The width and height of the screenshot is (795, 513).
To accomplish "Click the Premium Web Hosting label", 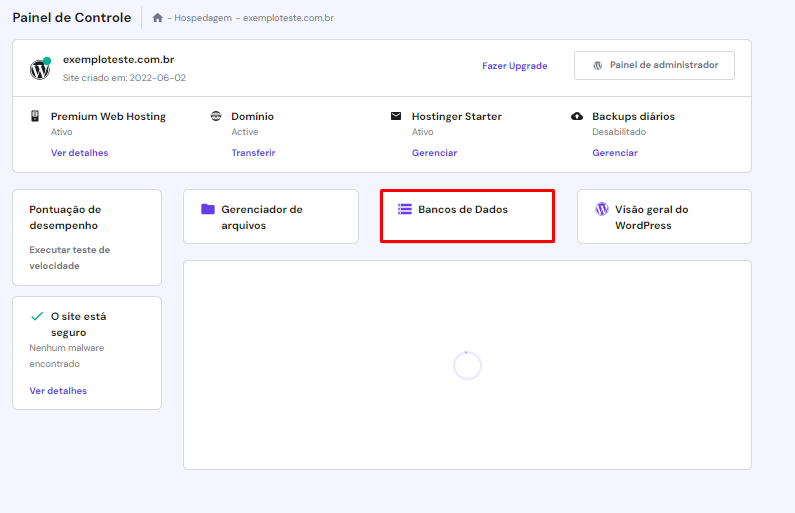I will point(108,116).
